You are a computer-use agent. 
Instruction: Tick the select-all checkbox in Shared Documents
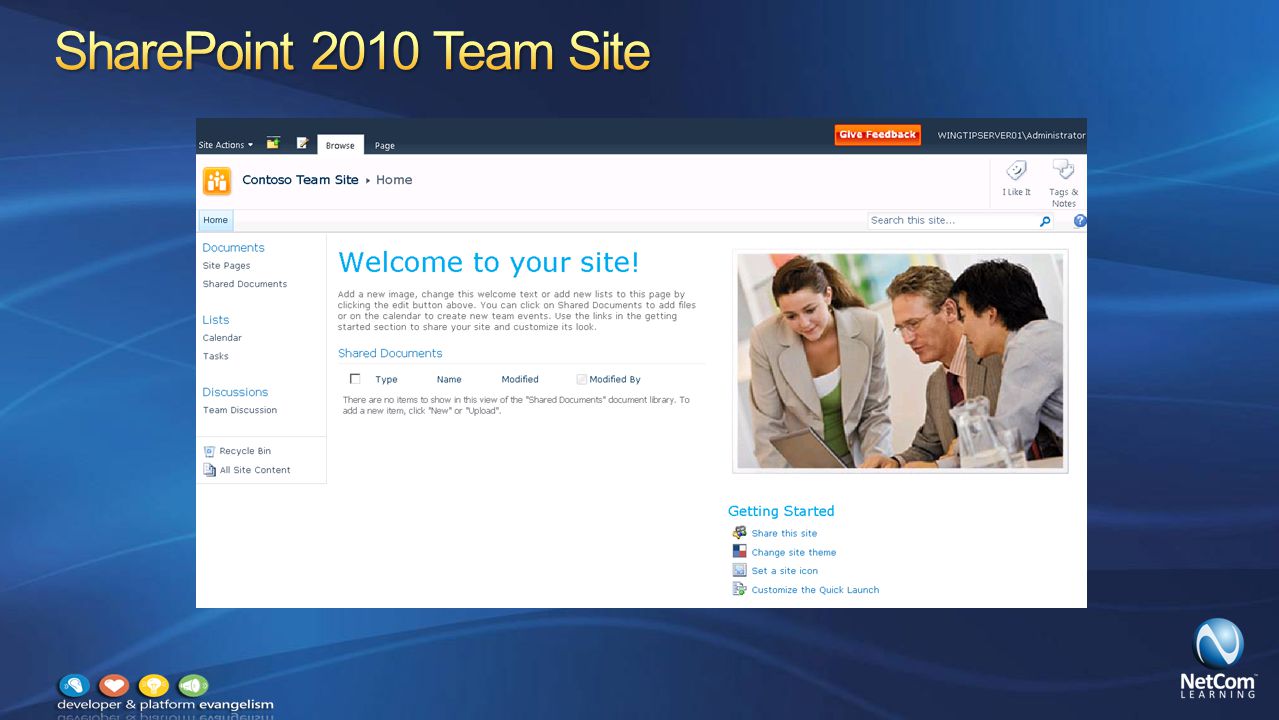click(355, 379)
